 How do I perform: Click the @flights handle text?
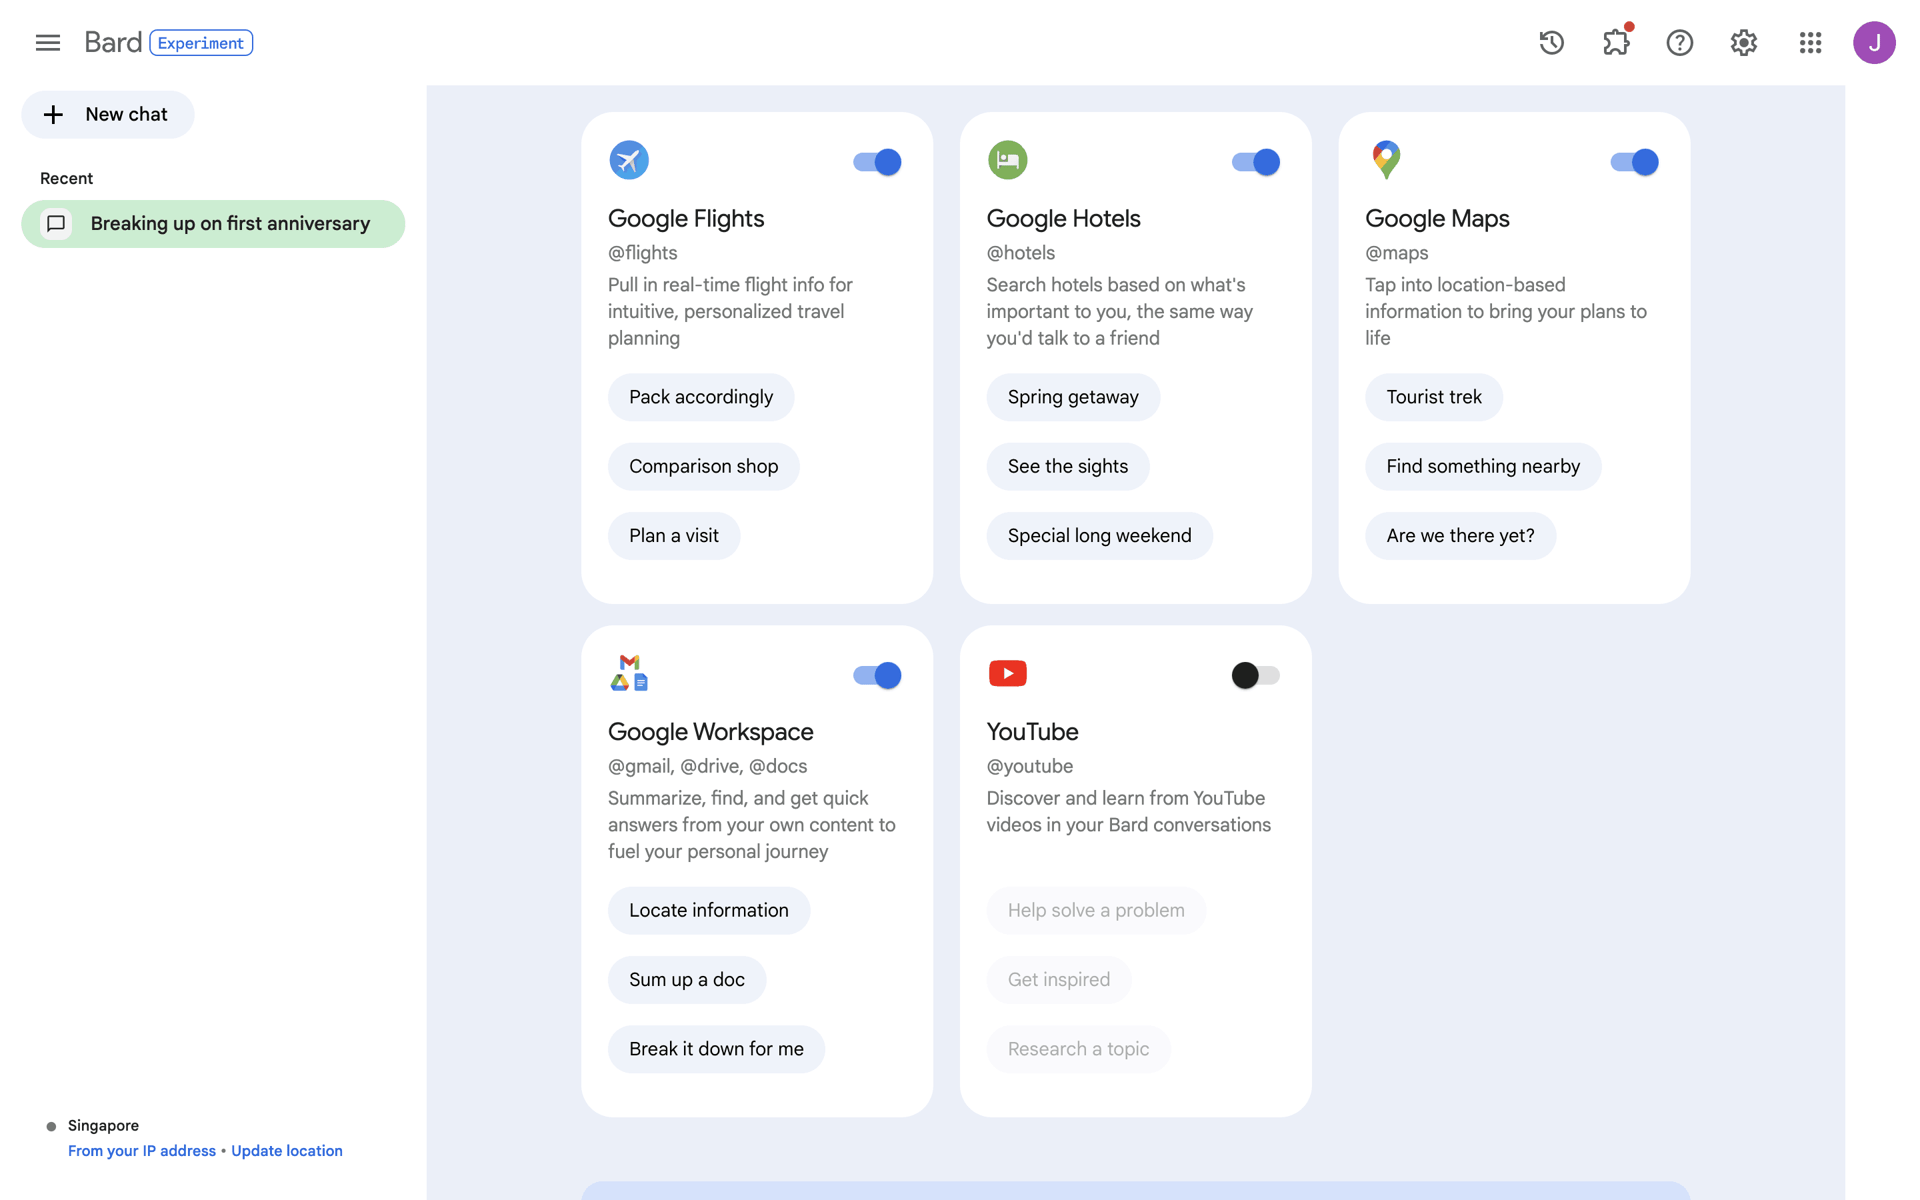643,253
